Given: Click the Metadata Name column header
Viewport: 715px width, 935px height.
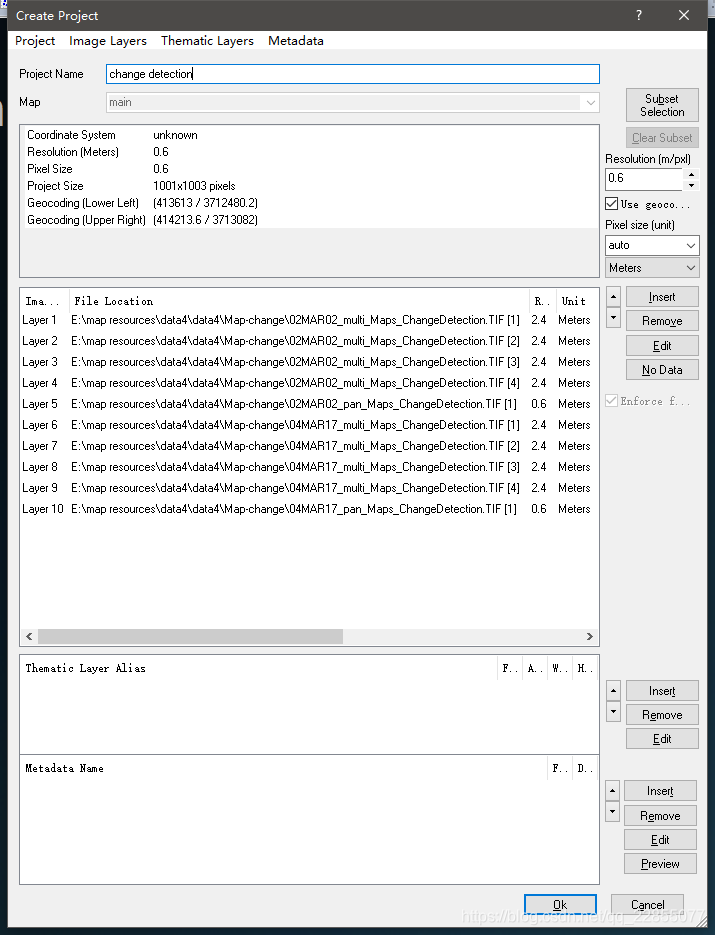Looking at the screenshot, I should [x=284, y=769].
